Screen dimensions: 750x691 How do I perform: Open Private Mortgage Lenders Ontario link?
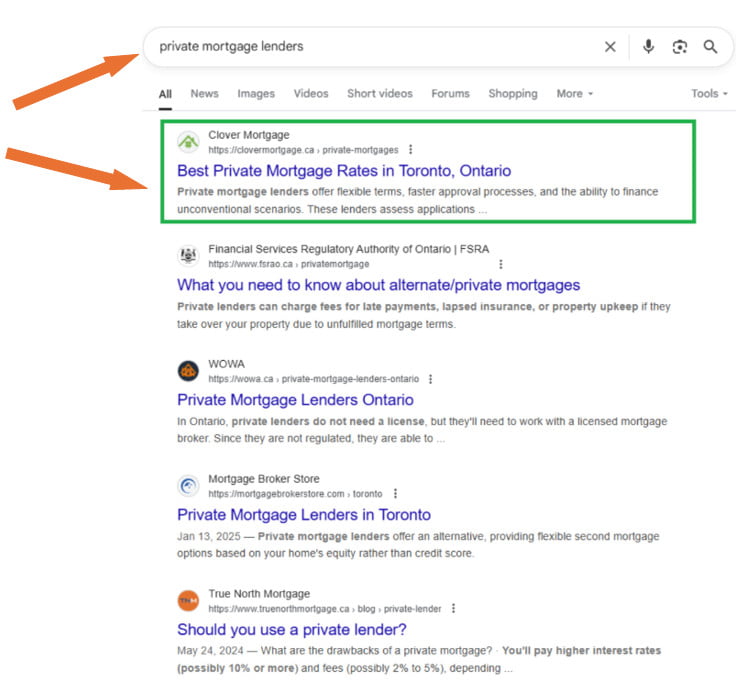point(295,400)
